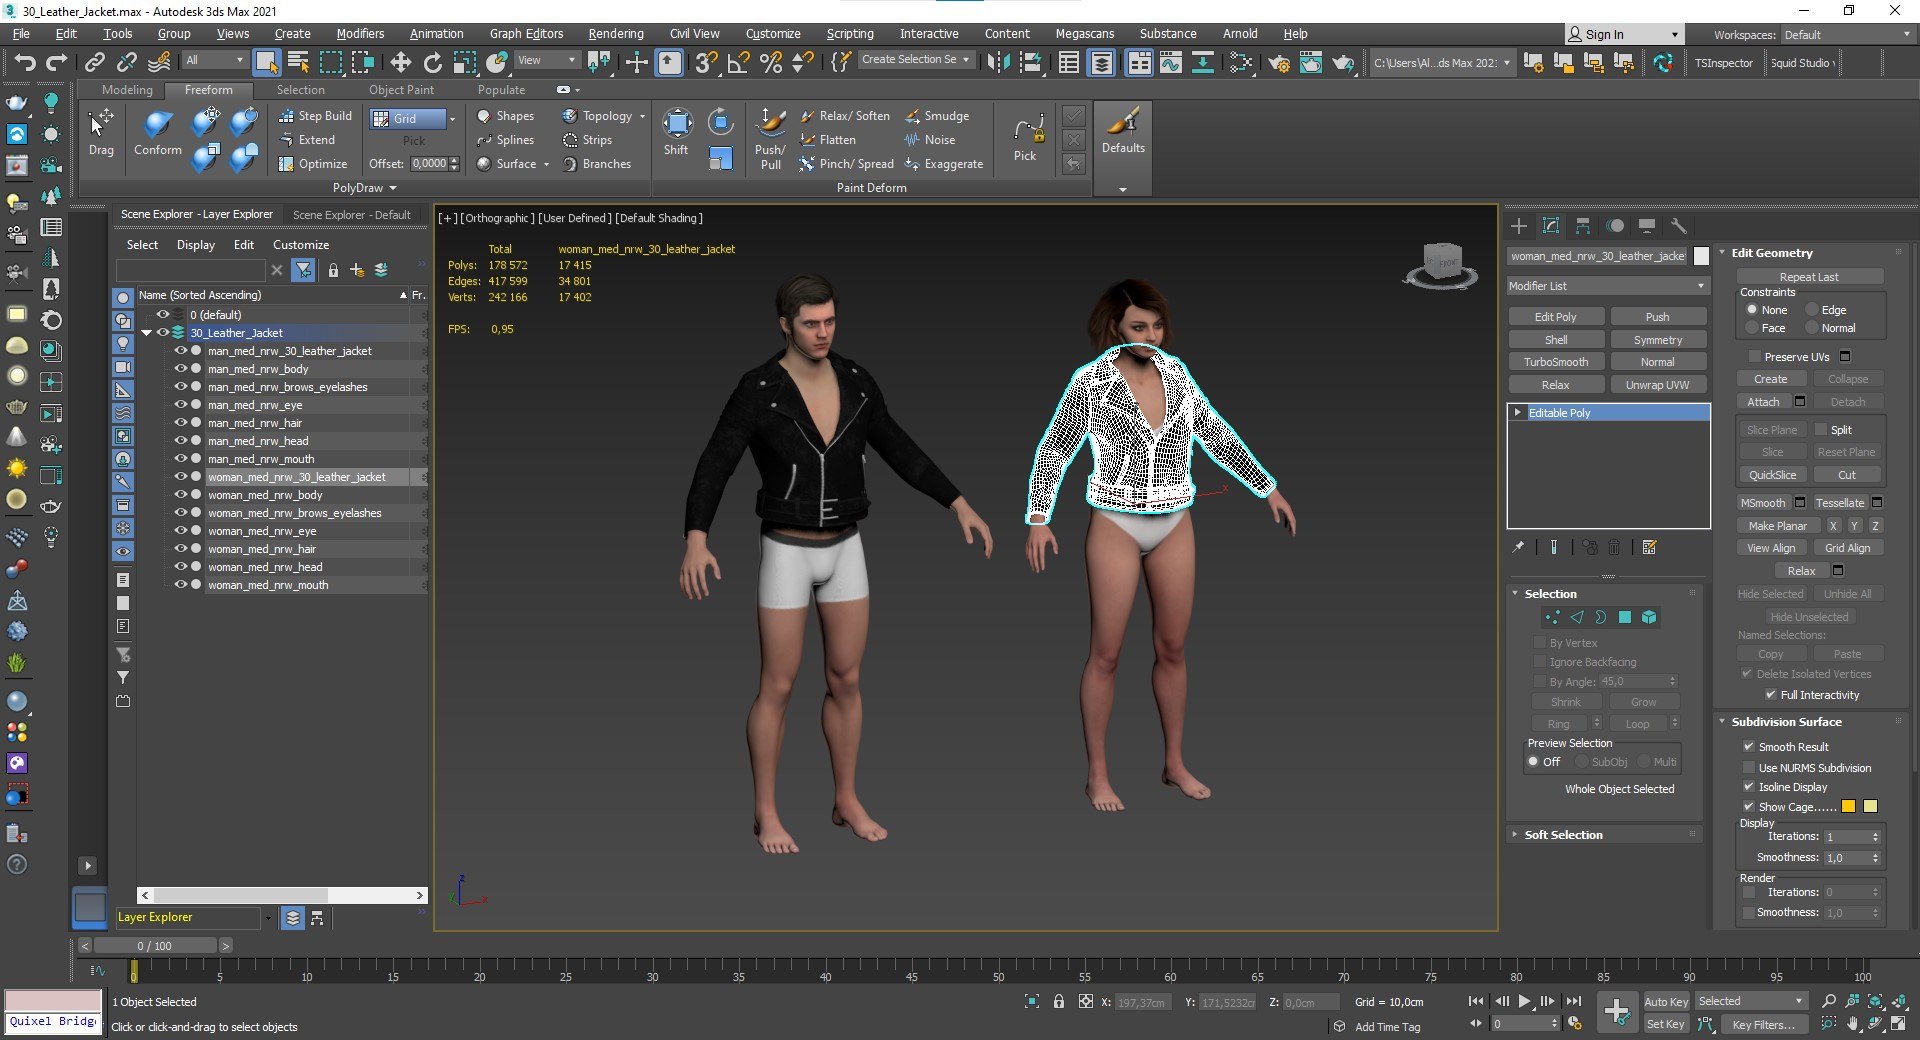This screenshot has width=1920, height=1040.
Task: Switch to Polygon sub-object level icon
Action: pyautogui.click(x=1625, y=617)
